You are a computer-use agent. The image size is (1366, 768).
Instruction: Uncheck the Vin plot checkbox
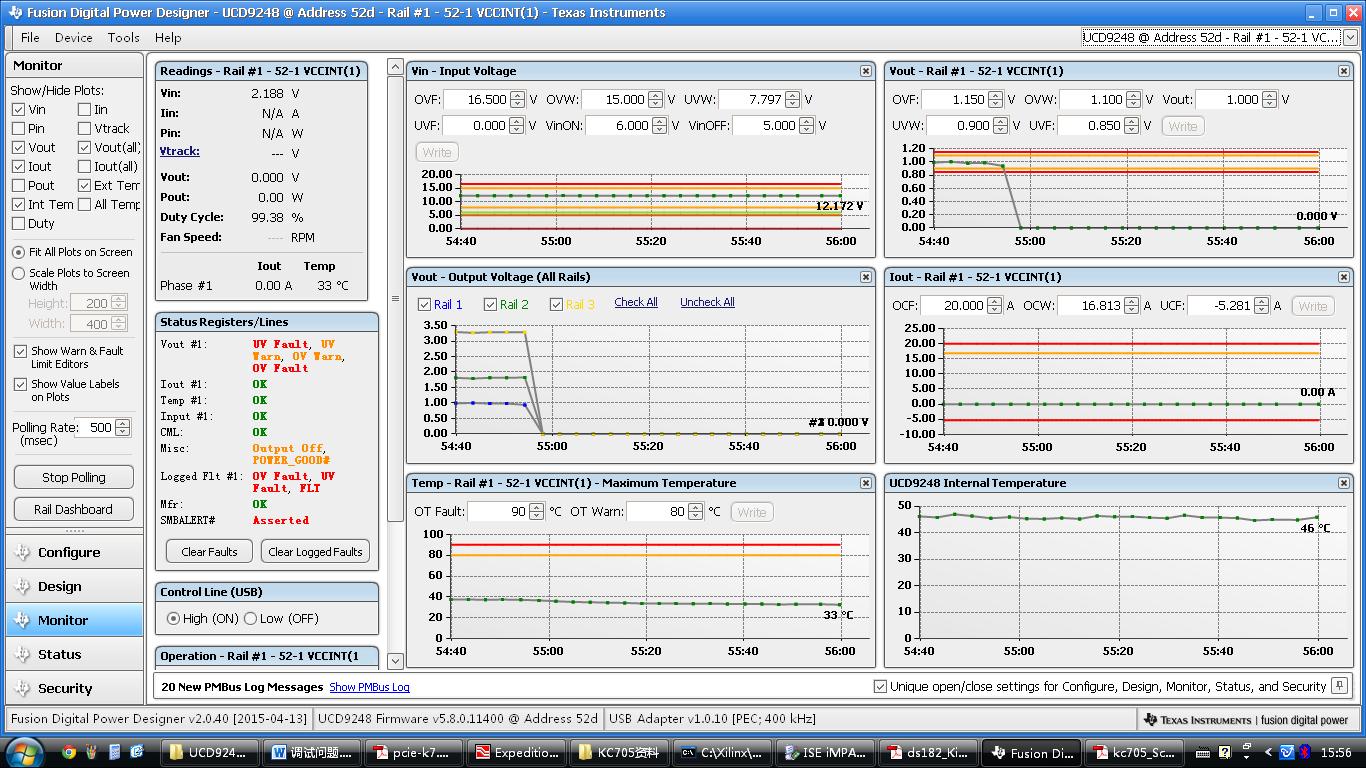click(19, 109)
